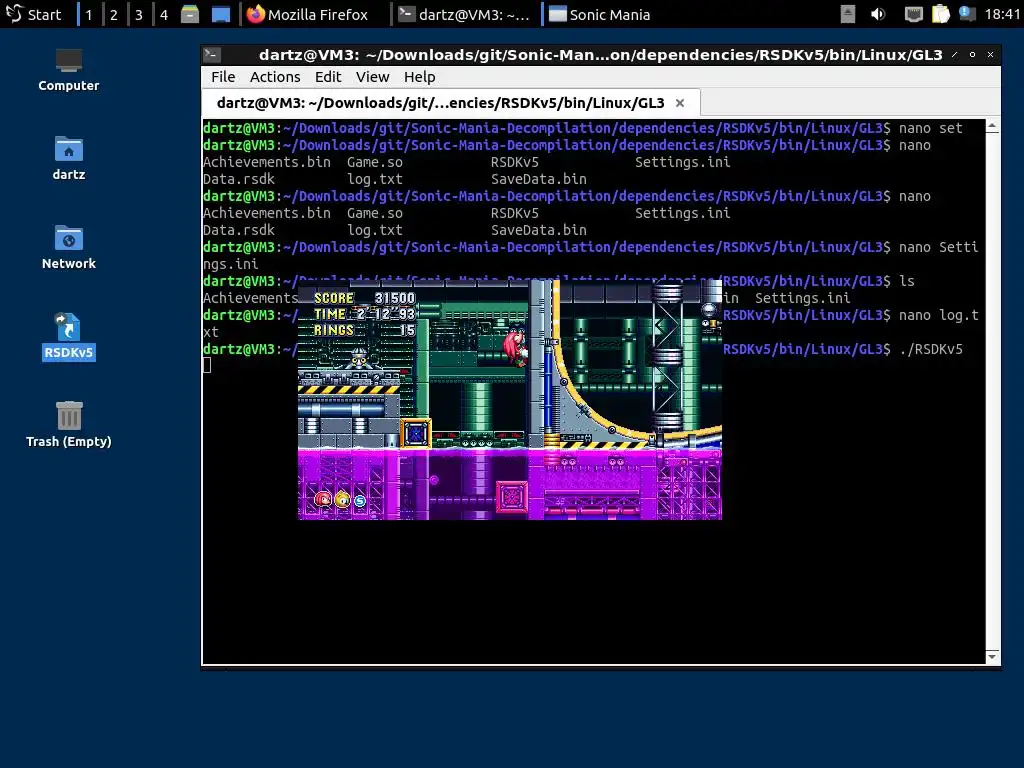Open the terminal View menu
Image resolution: width=1024 pixels, height=768 pixels.
click(x=372, y=77)
